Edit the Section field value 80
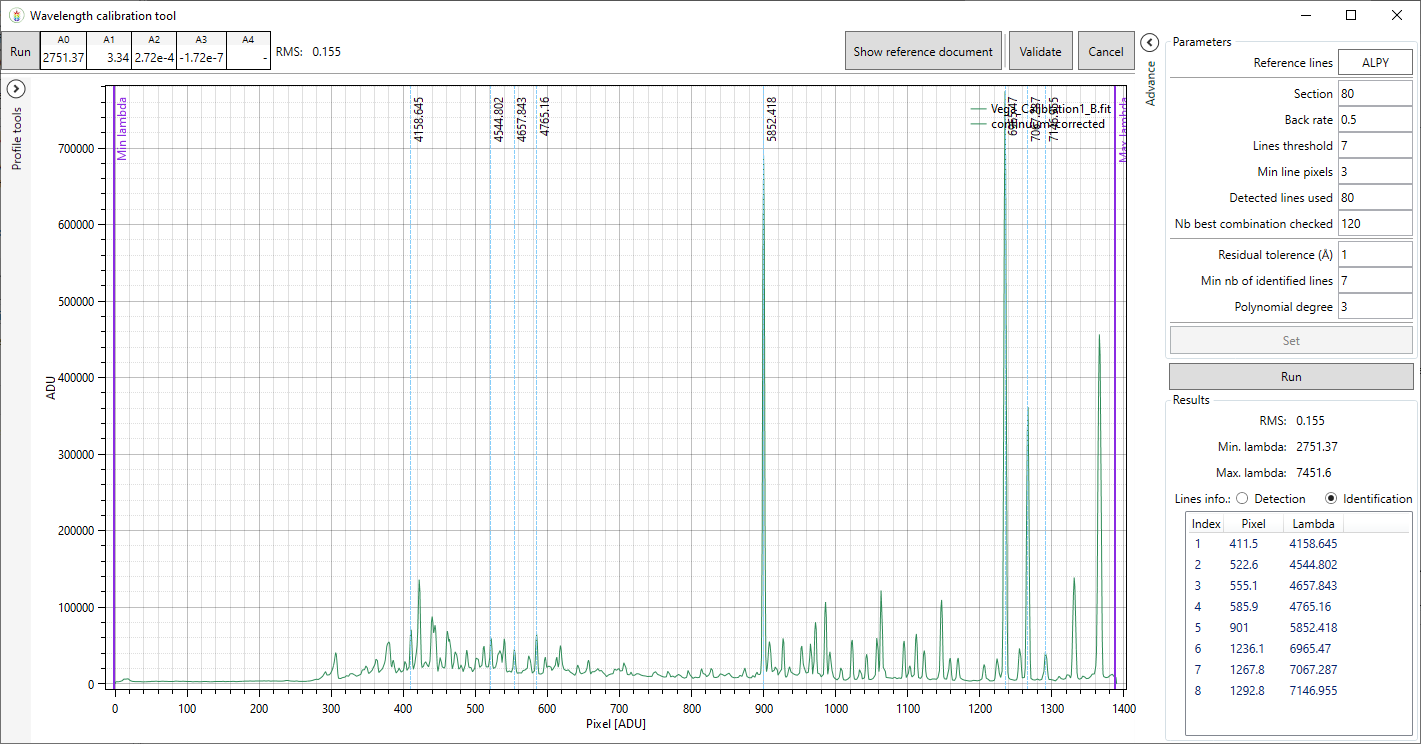The width and height of the screenshot is (1421, 744). click(x=1375, y=94)
